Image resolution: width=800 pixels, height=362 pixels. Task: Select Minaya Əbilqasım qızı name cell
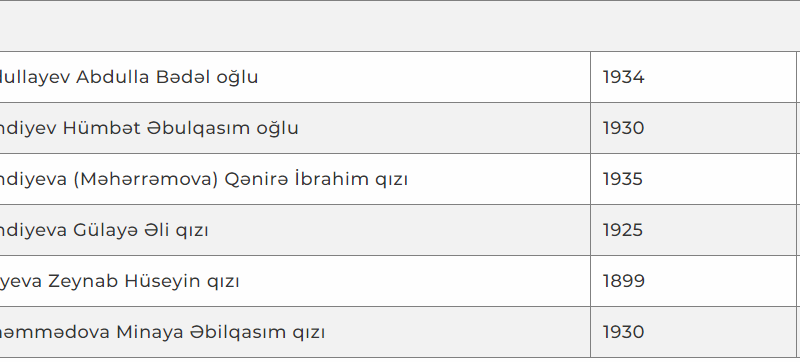pos(295,332)
